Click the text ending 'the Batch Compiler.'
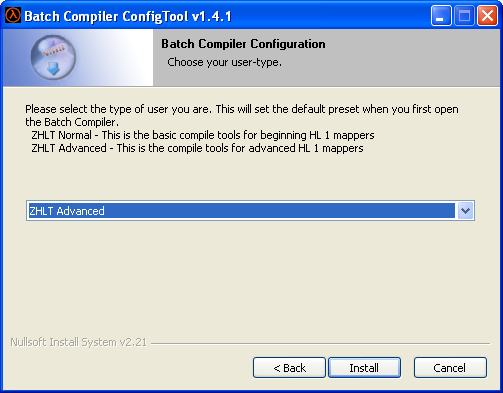 tap(72, 122)
